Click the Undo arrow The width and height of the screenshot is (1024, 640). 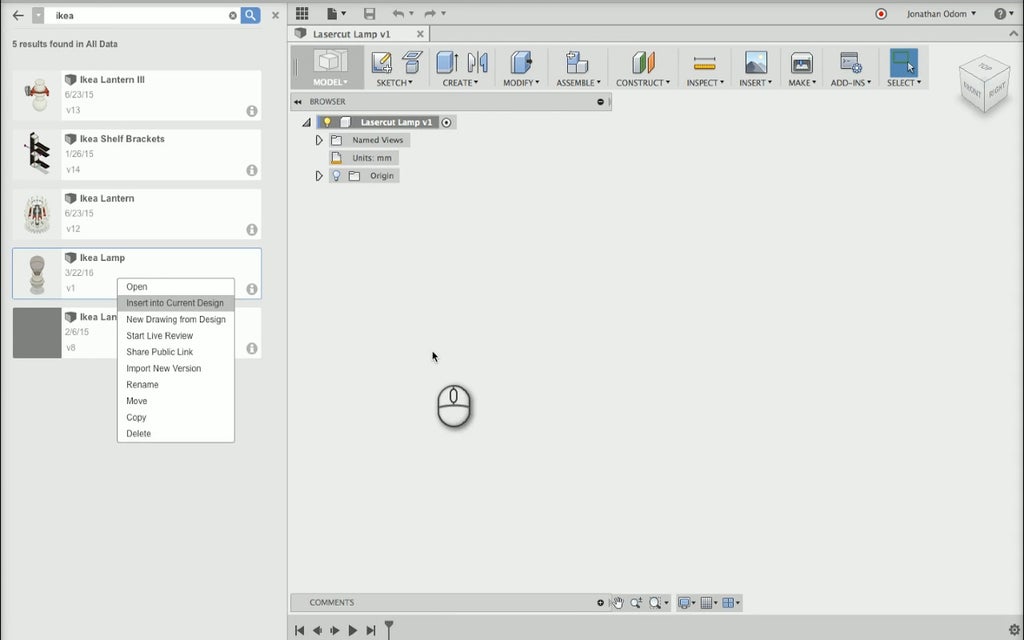[398, 13]
